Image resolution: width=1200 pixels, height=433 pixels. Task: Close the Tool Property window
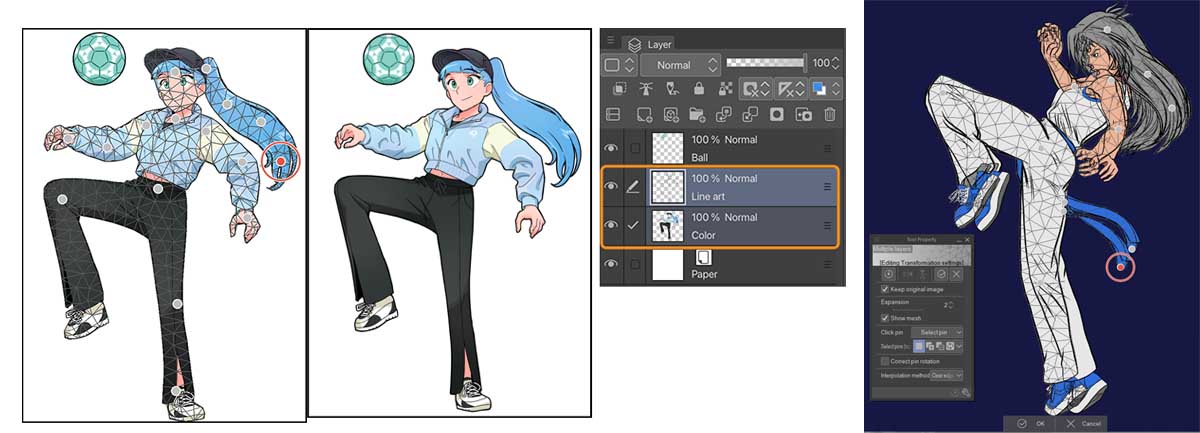967,239
